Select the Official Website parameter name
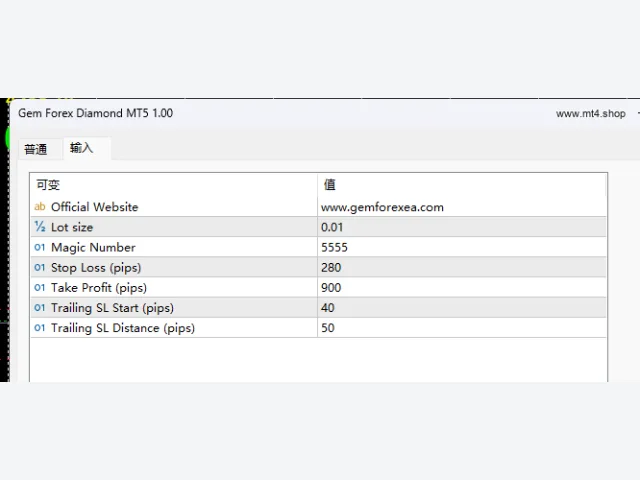This screenshot has width=640, height=480. tap(94, 207)
